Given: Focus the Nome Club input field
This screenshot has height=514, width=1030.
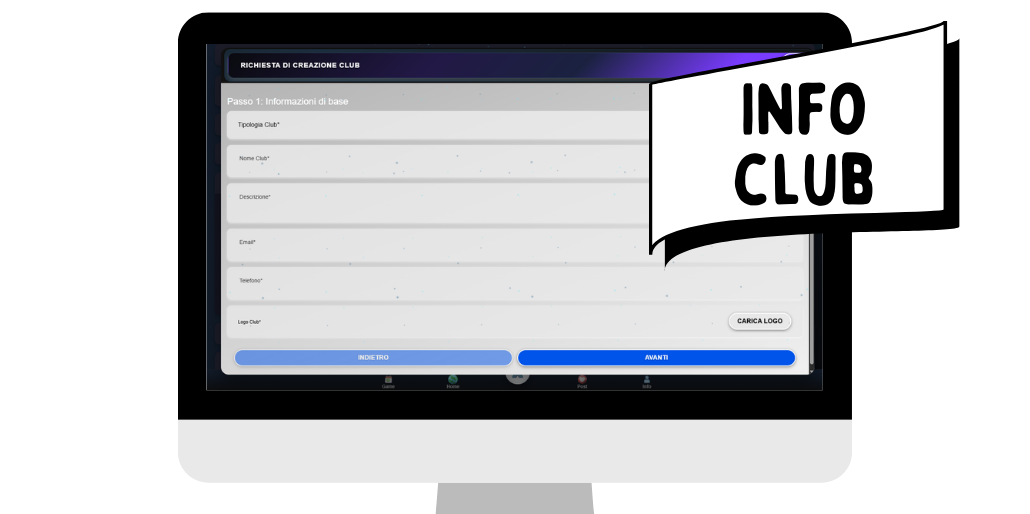Looking at the screenshot, I should click(440, 162).
